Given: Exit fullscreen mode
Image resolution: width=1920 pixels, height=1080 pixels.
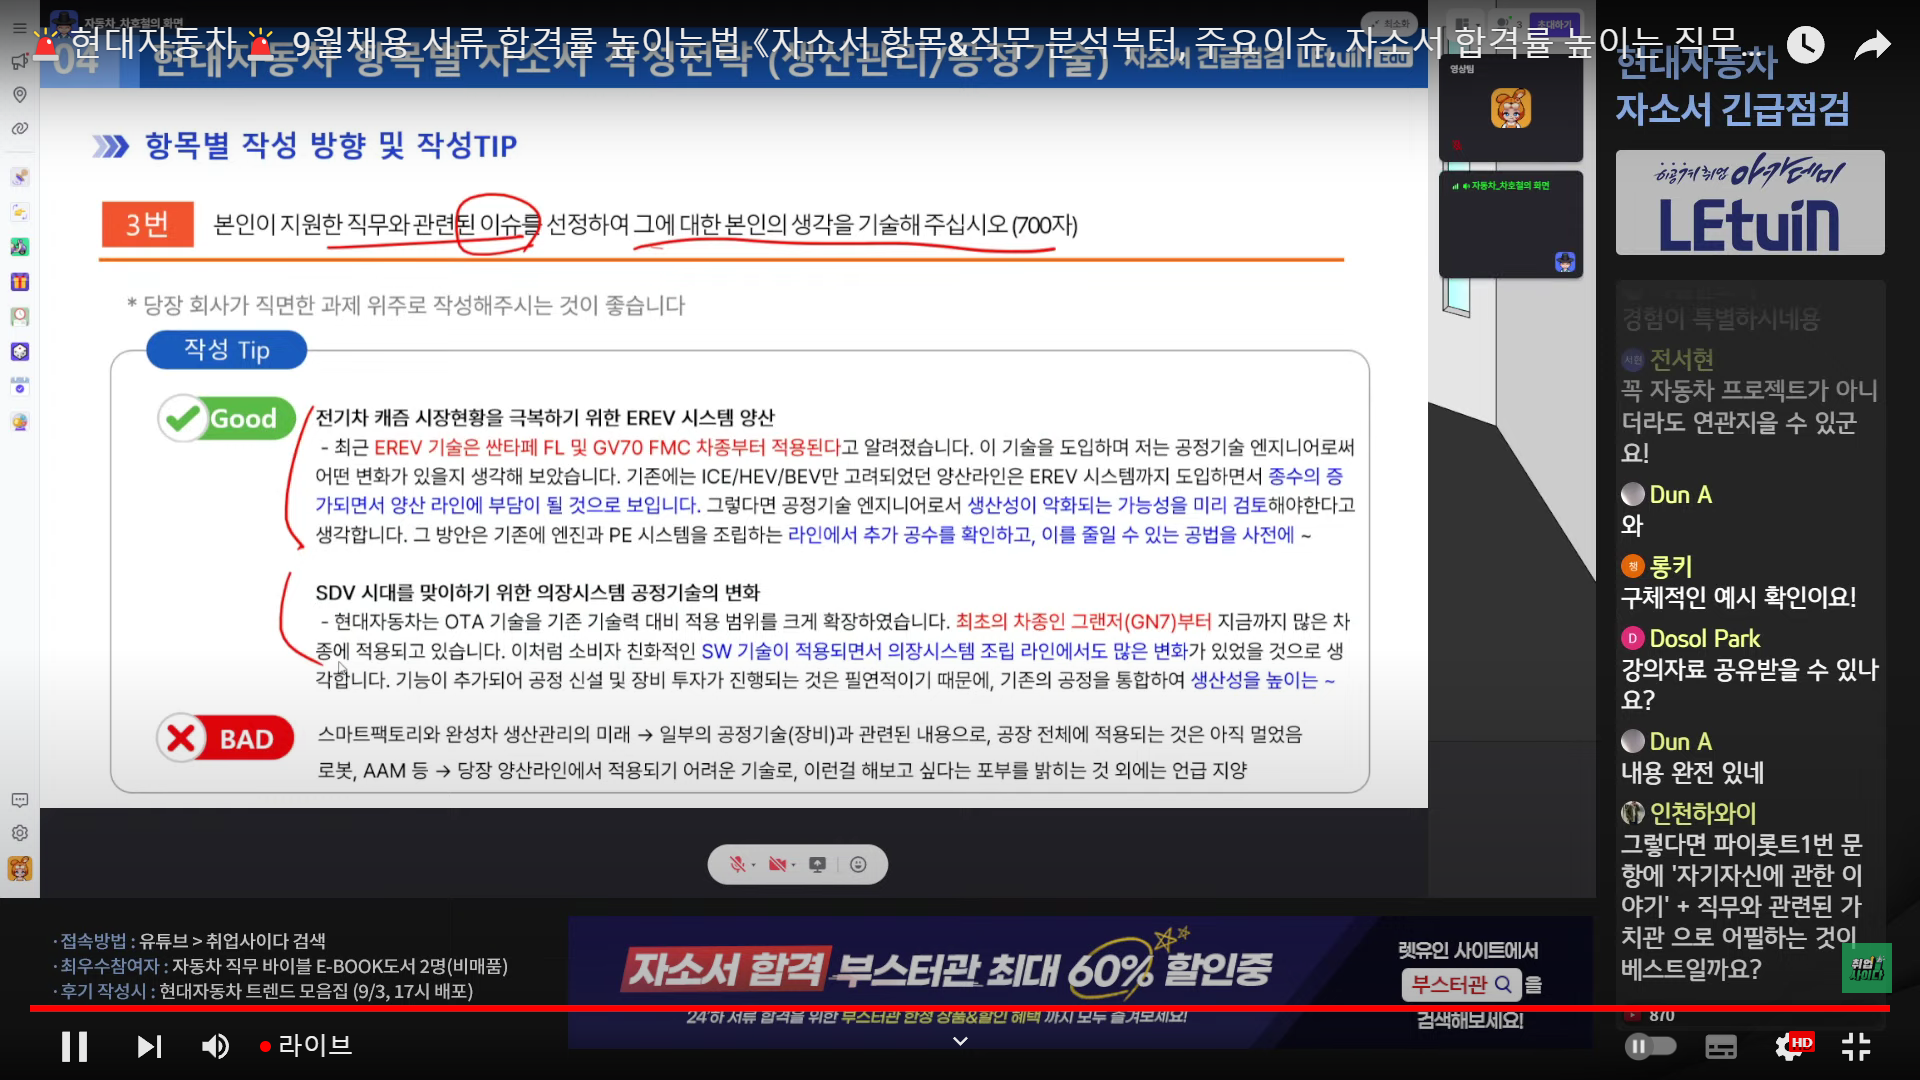Looking at the screenshot, I should (x=1856, y=1046).
